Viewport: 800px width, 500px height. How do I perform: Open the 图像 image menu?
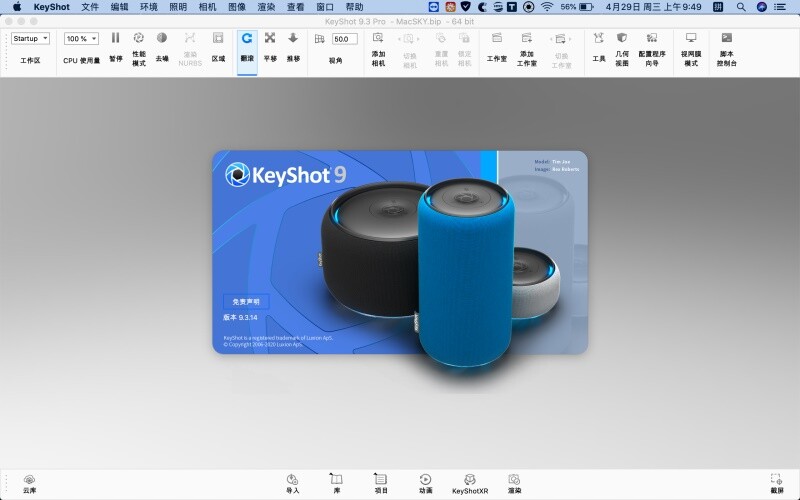click(237, 7)
